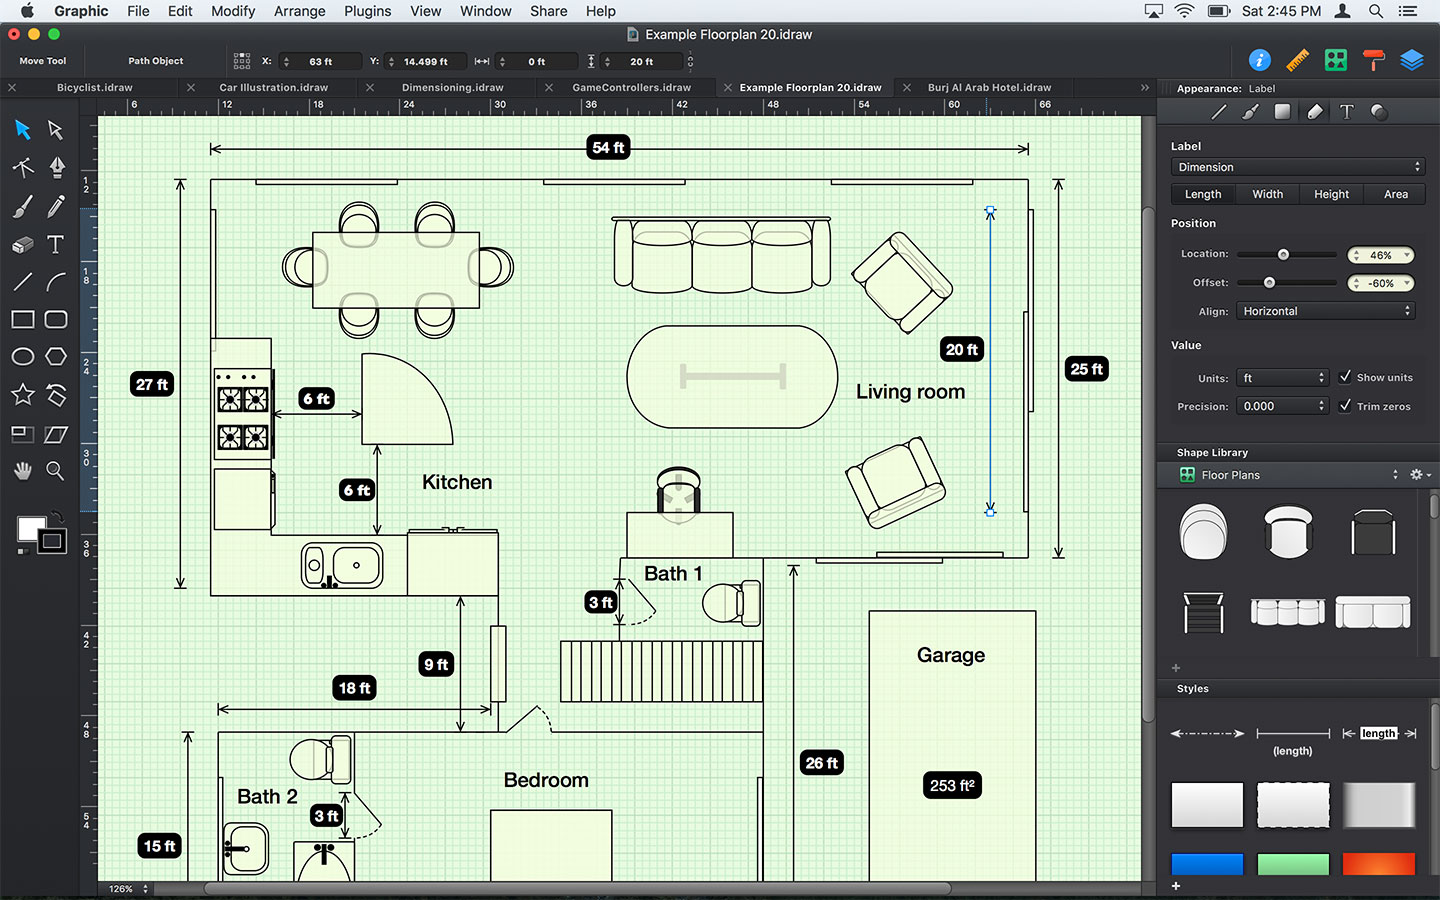Grab the Zoom tool magnifier
1440x900 pixels.
[56, 471]
